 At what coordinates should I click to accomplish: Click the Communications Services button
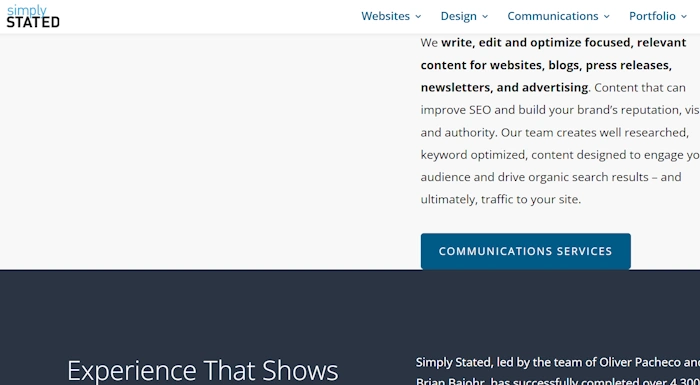[525, 251]
